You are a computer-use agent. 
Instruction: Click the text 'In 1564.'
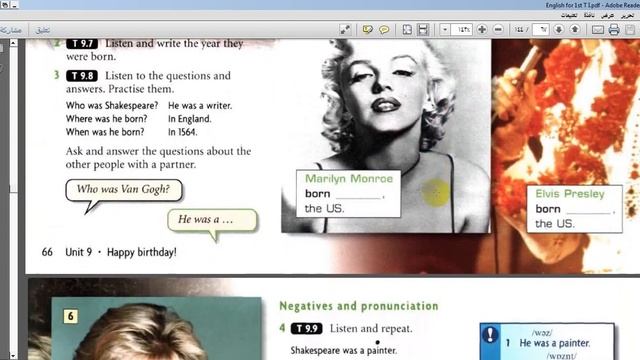click(182, 132)
